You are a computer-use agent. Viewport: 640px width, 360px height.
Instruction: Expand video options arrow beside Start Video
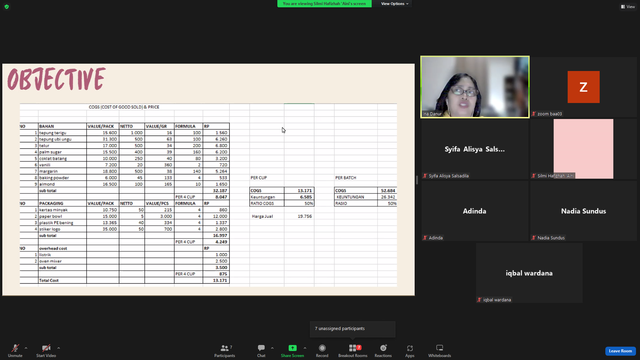pyautogui.click(x=58, y=348)
